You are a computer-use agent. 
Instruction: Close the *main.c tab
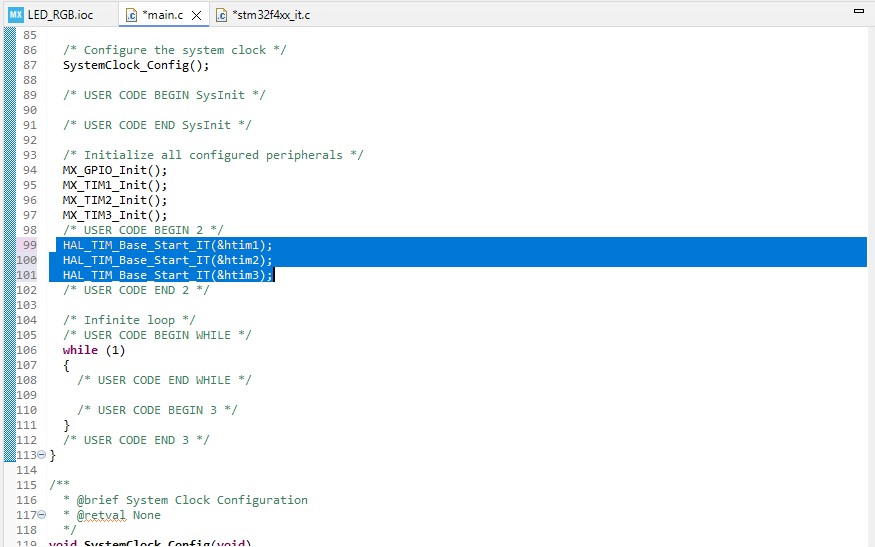click(x=196, y=16)
